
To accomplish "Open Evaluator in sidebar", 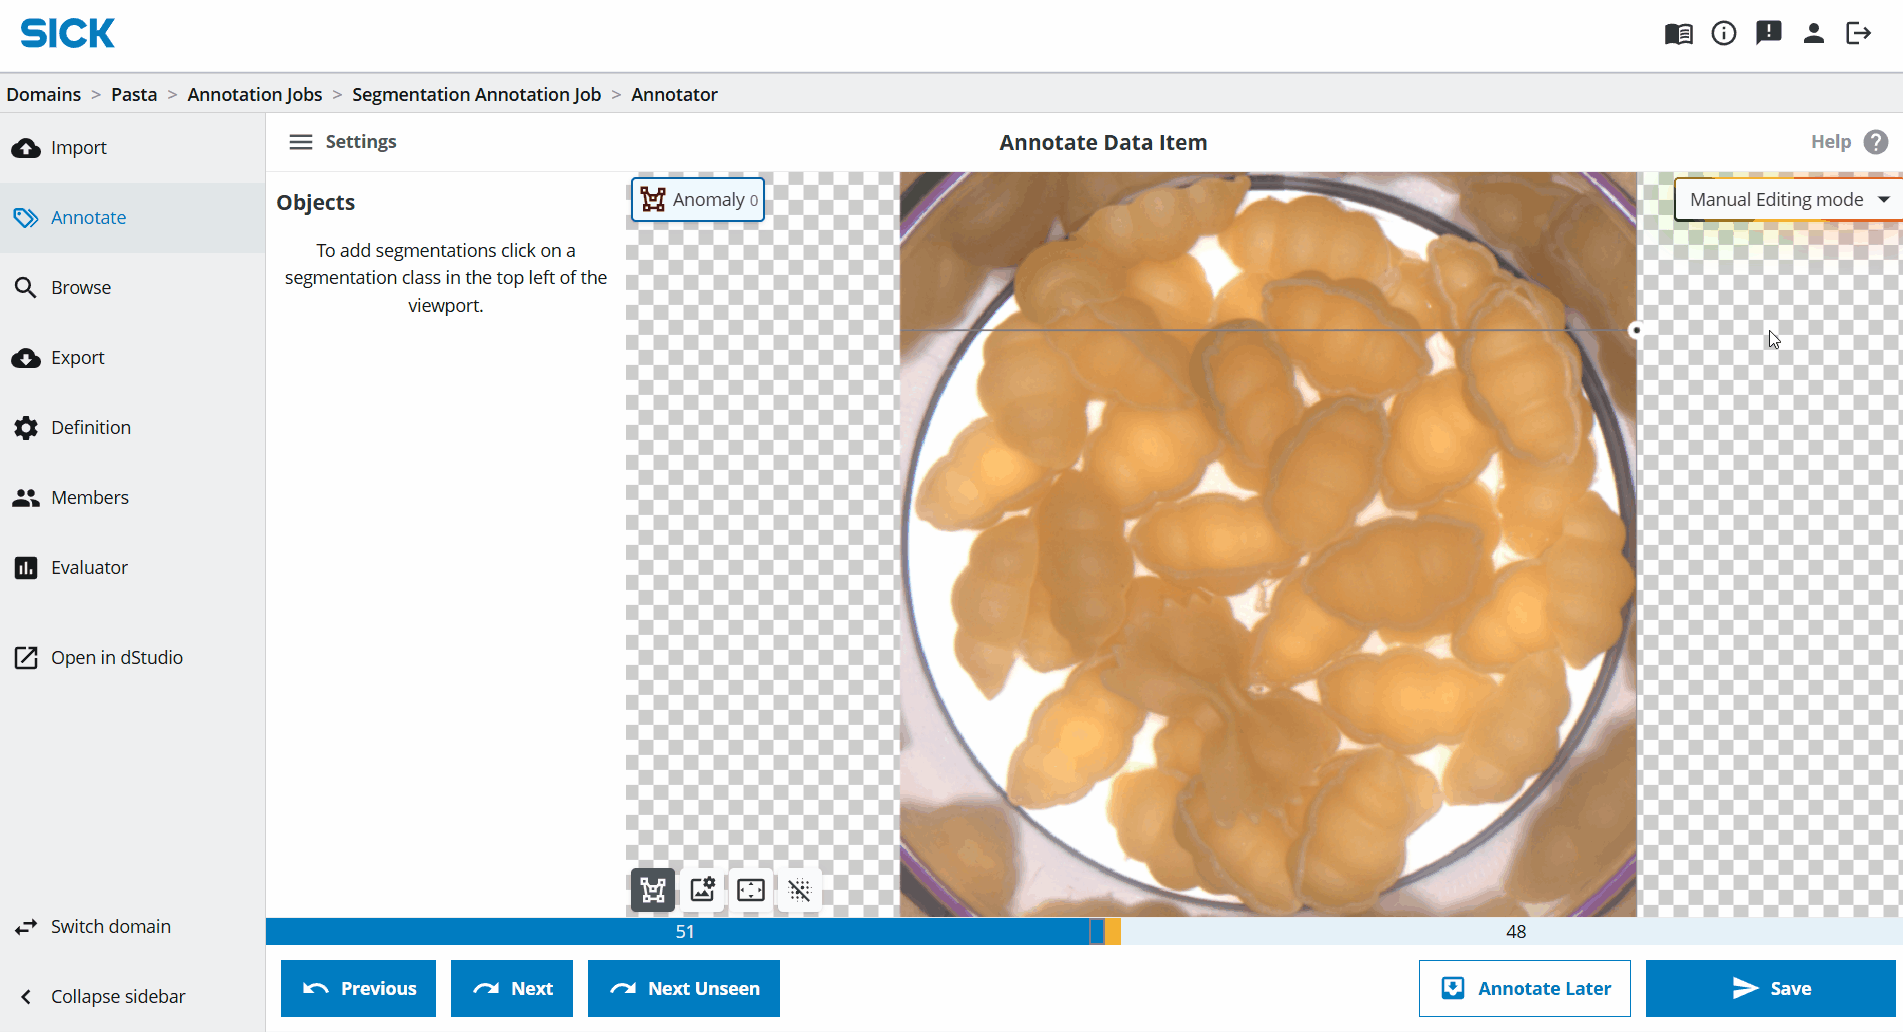I will pyautogui.click(x=132, y=568).
